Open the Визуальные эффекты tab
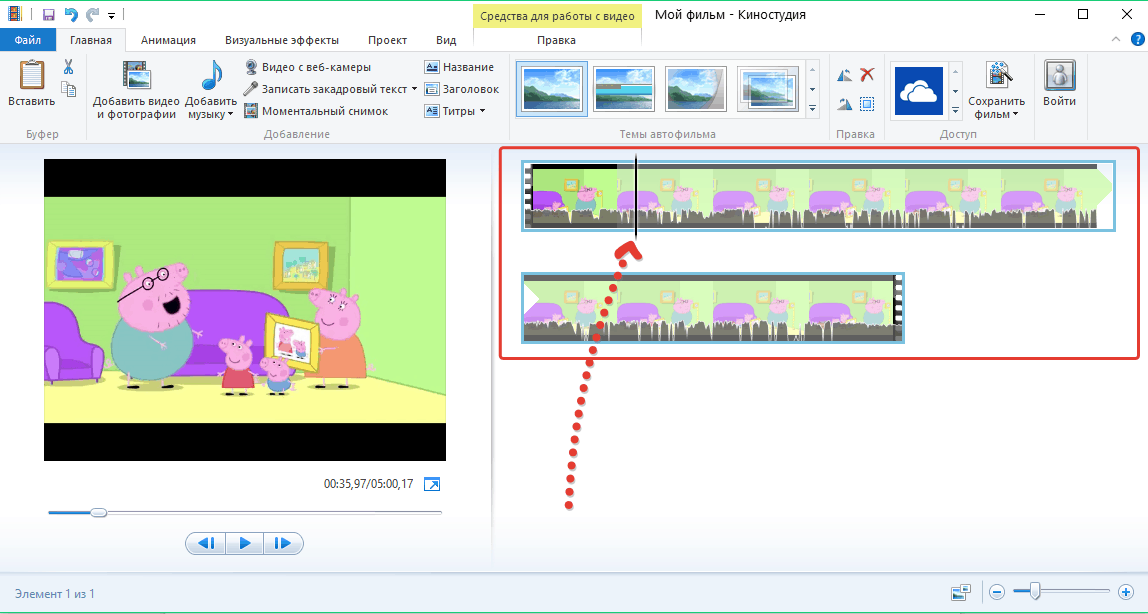 tap(282, 40)
